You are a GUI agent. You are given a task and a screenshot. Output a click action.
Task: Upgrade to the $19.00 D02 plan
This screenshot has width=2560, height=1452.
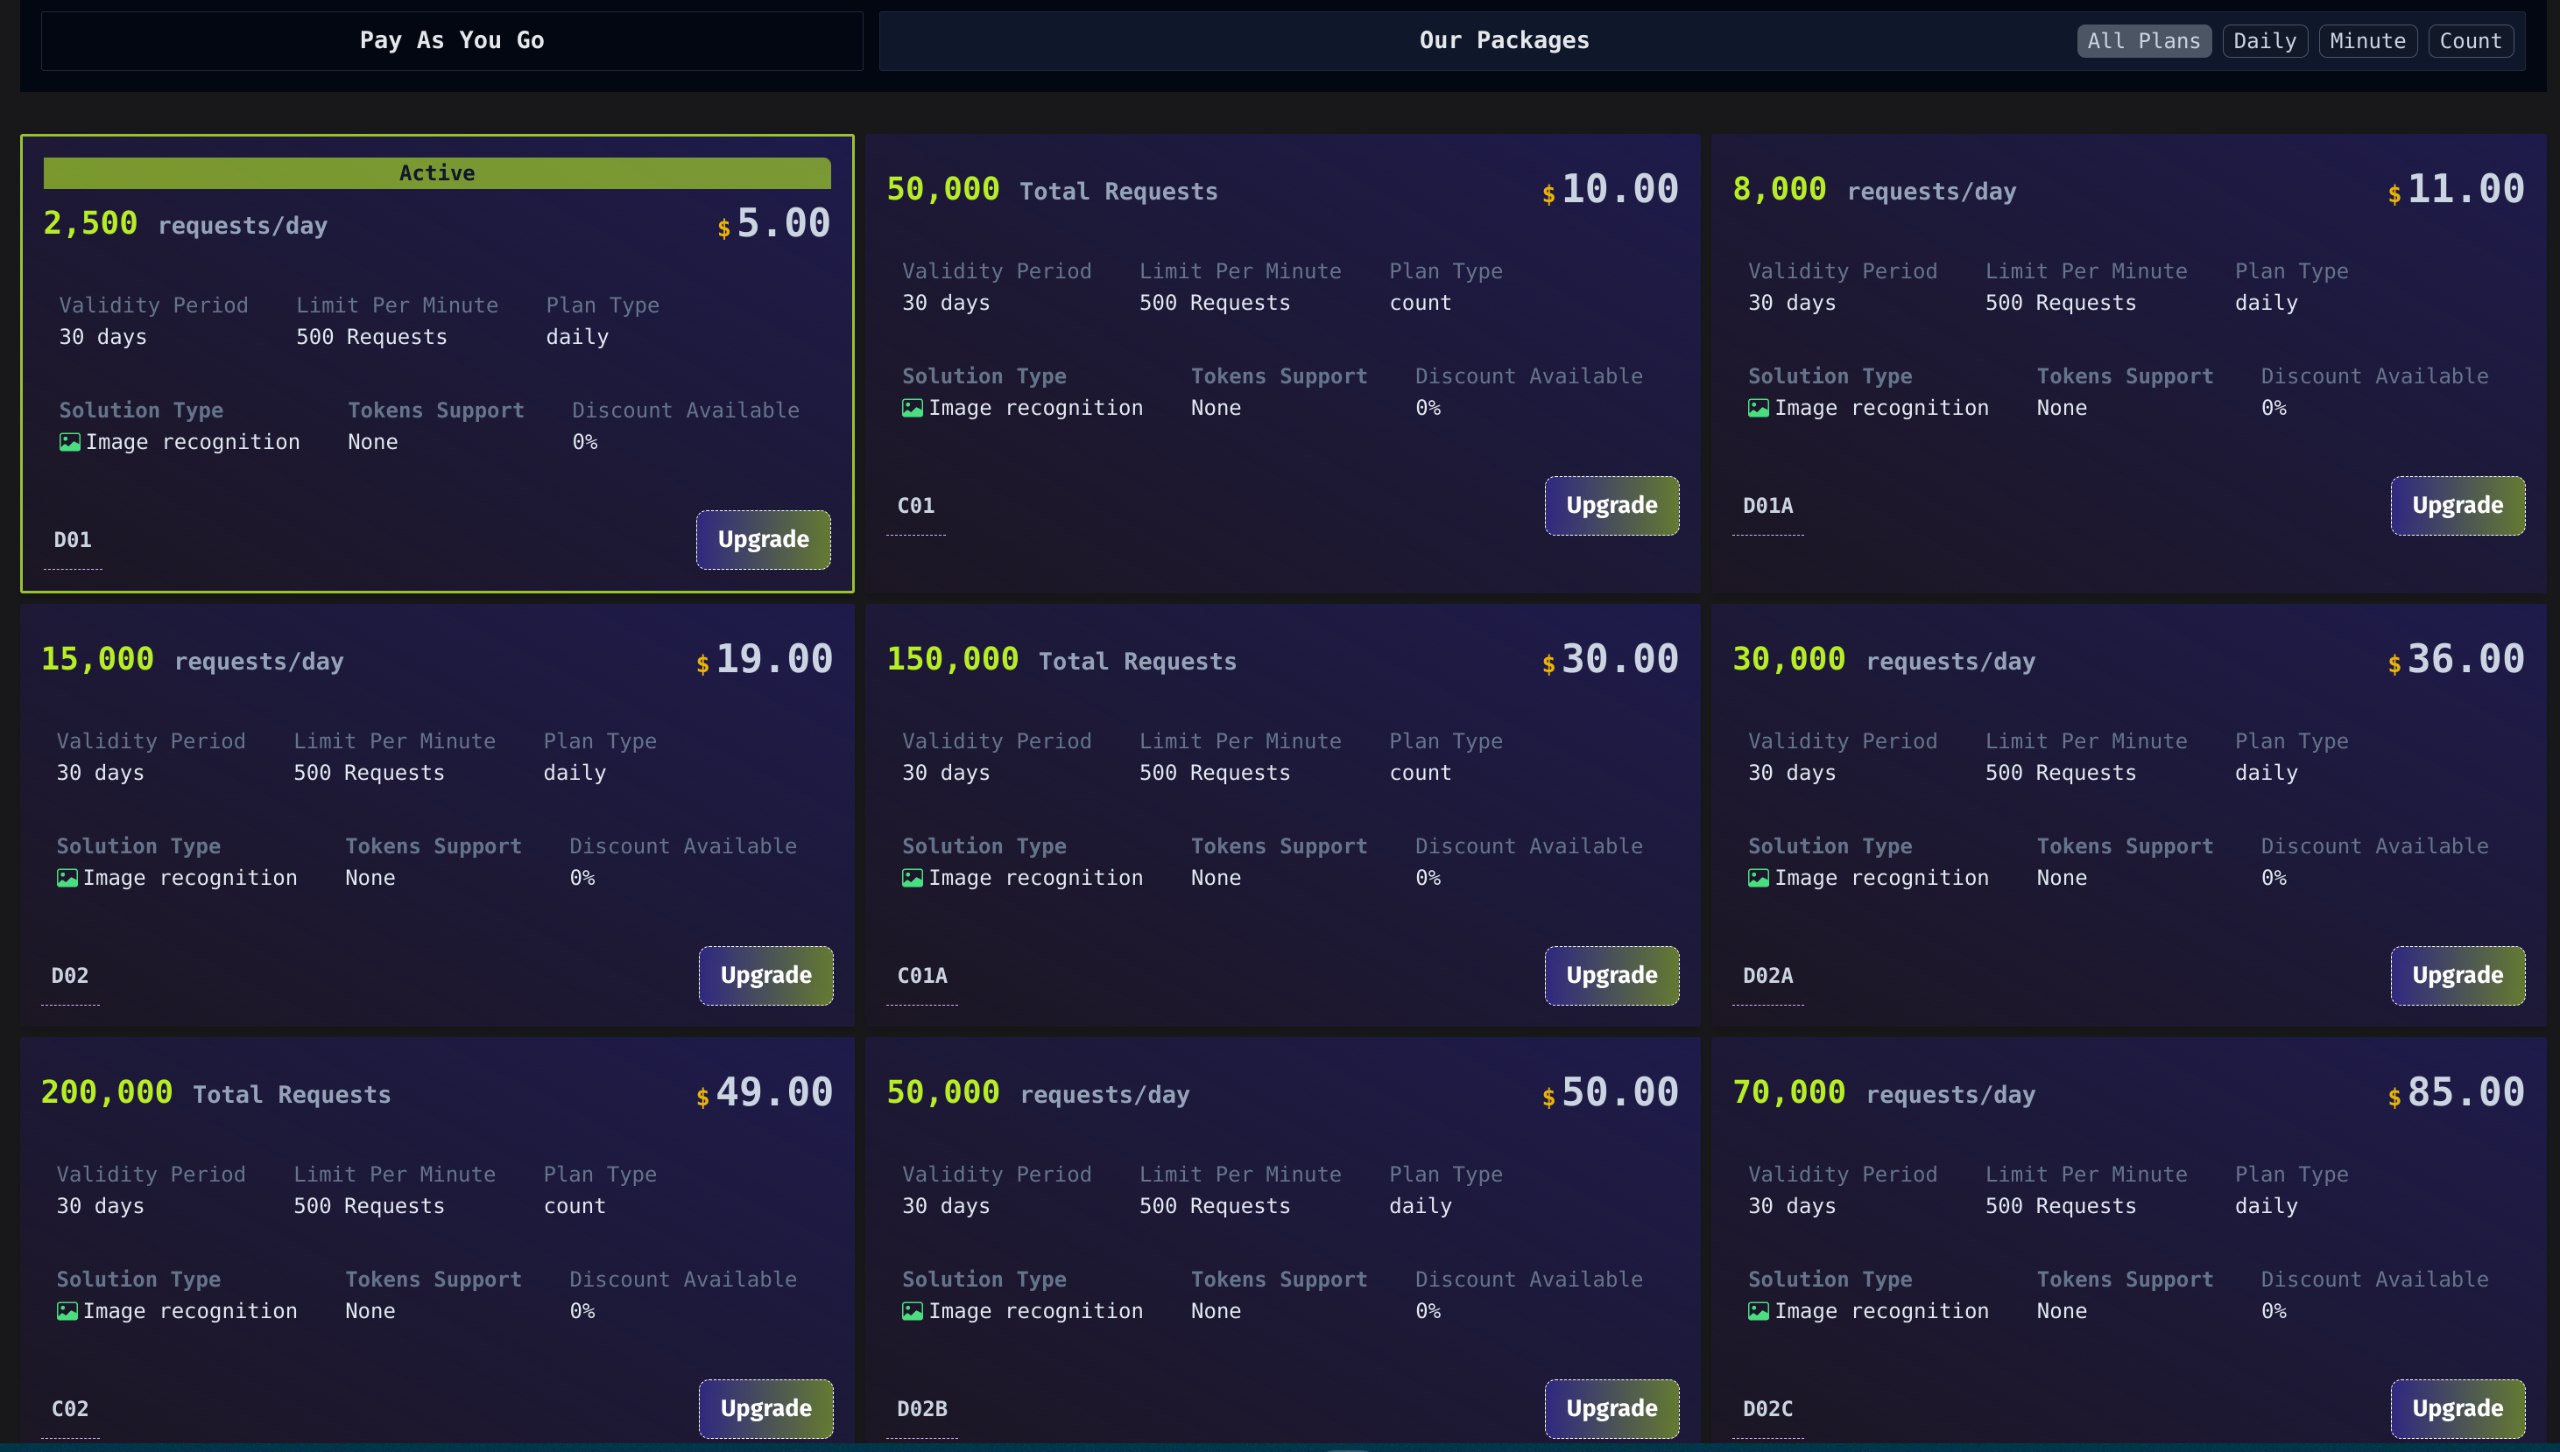pyautogui.click(x=766, y=976)
